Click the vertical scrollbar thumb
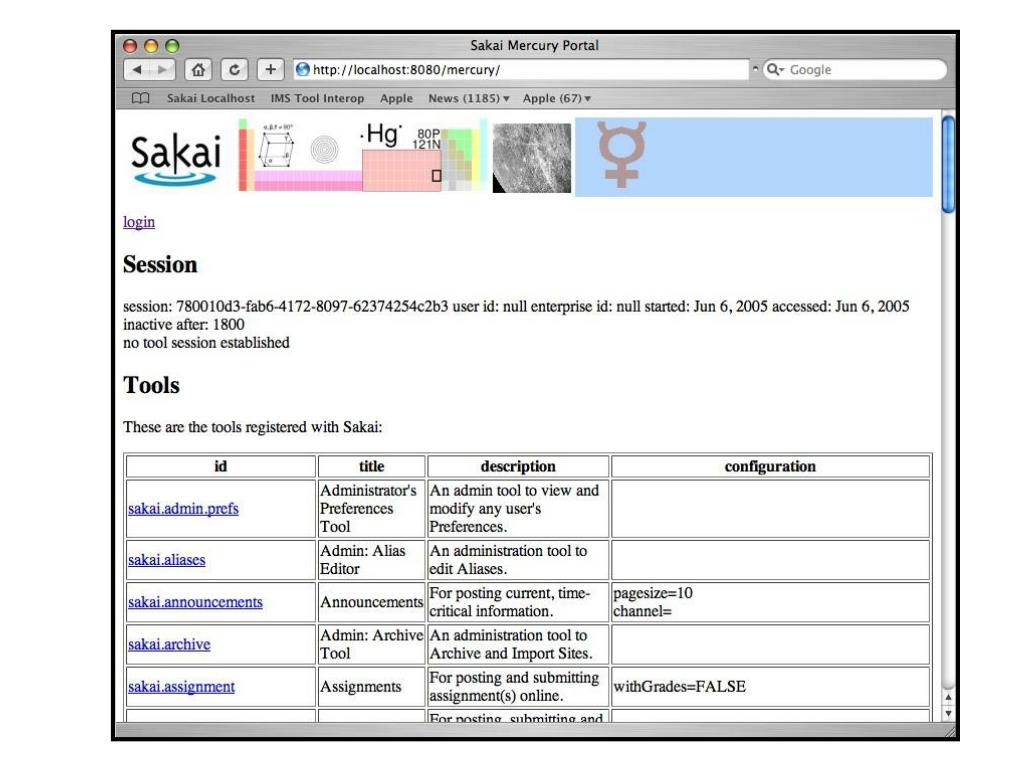Viewport: 1024px width, 768px height. pos(948,164)
